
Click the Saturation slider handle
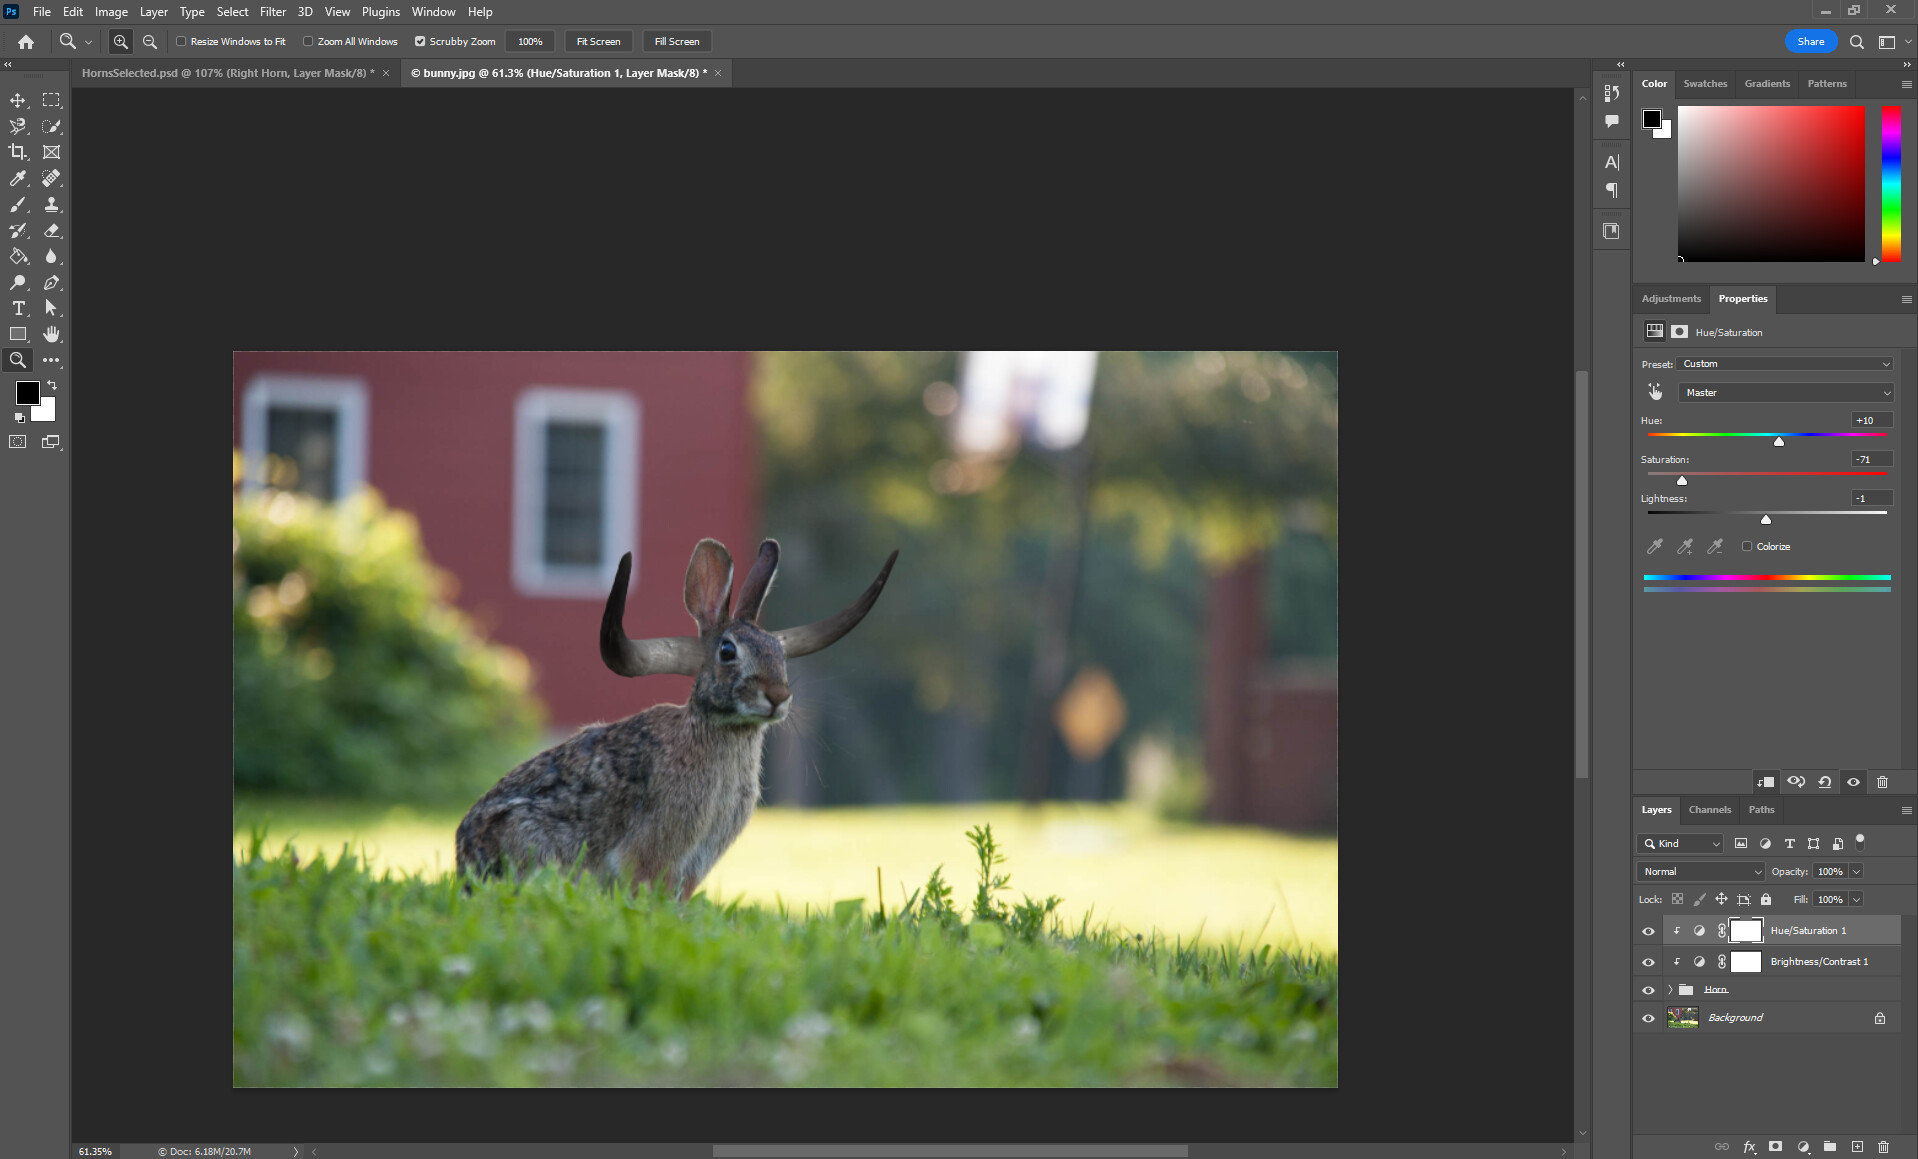point(1682,481)
